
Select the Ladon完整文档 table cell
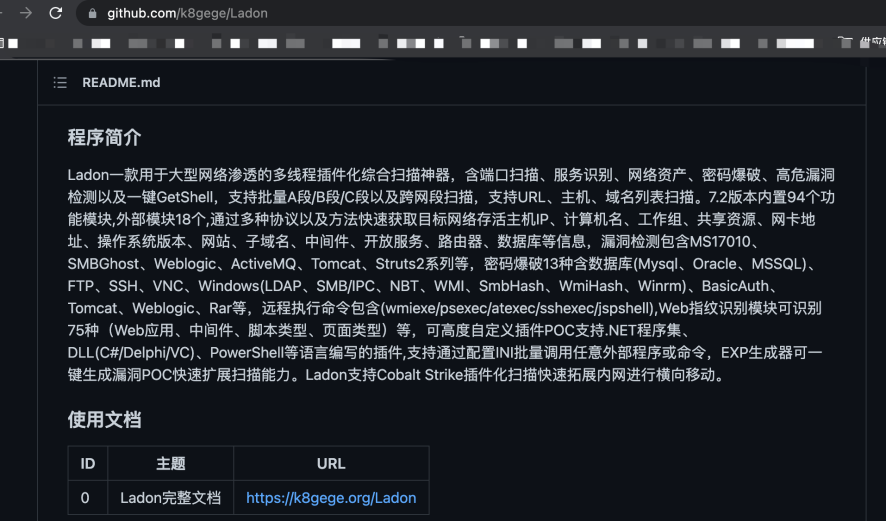(x=171, y=498)
